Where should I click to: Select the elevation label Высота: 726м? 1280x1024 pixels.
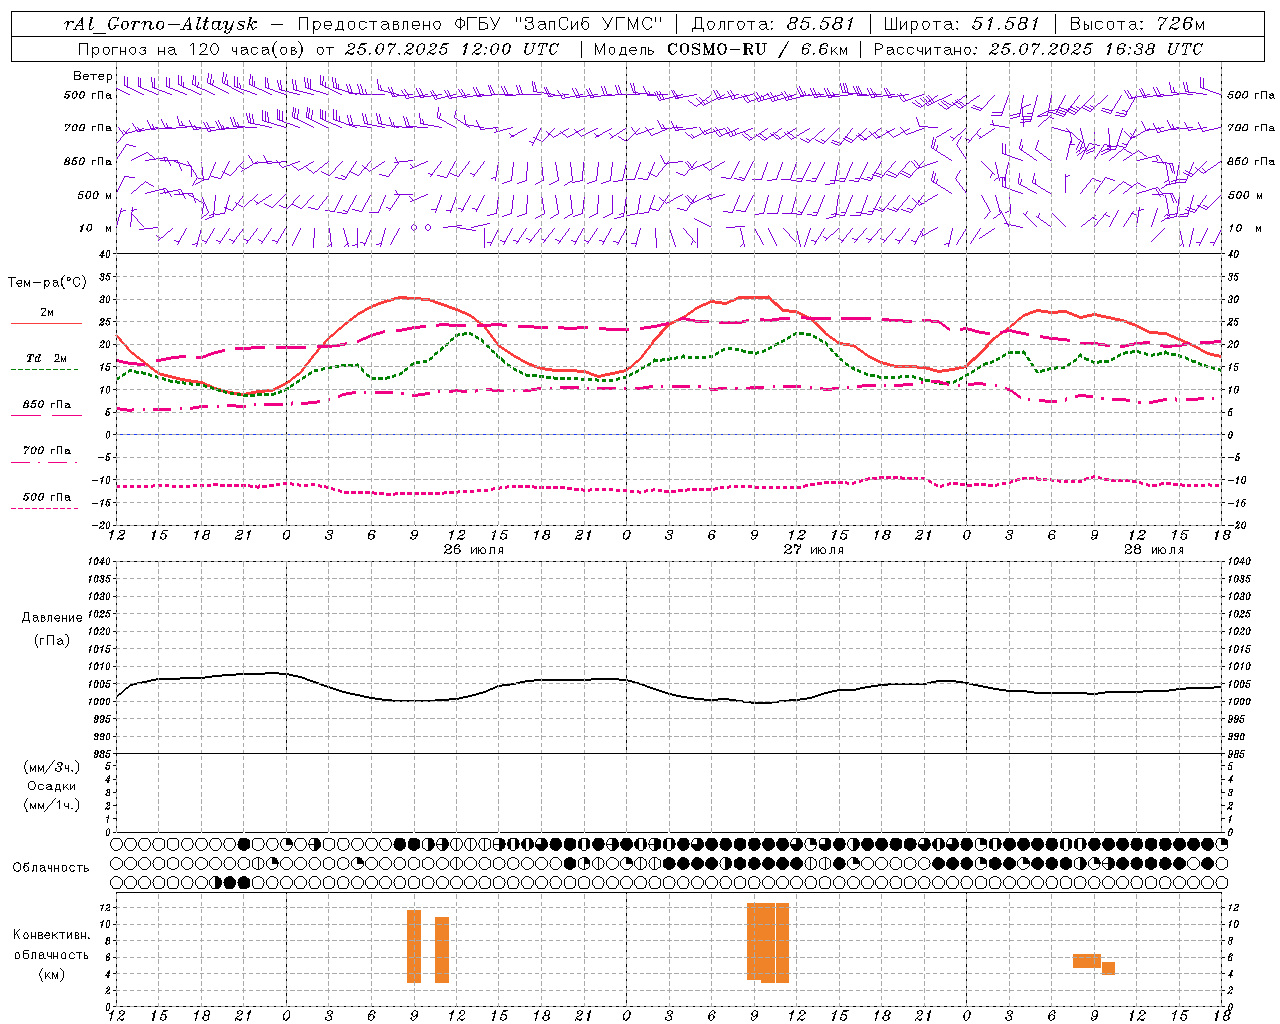pos(1137,24)
